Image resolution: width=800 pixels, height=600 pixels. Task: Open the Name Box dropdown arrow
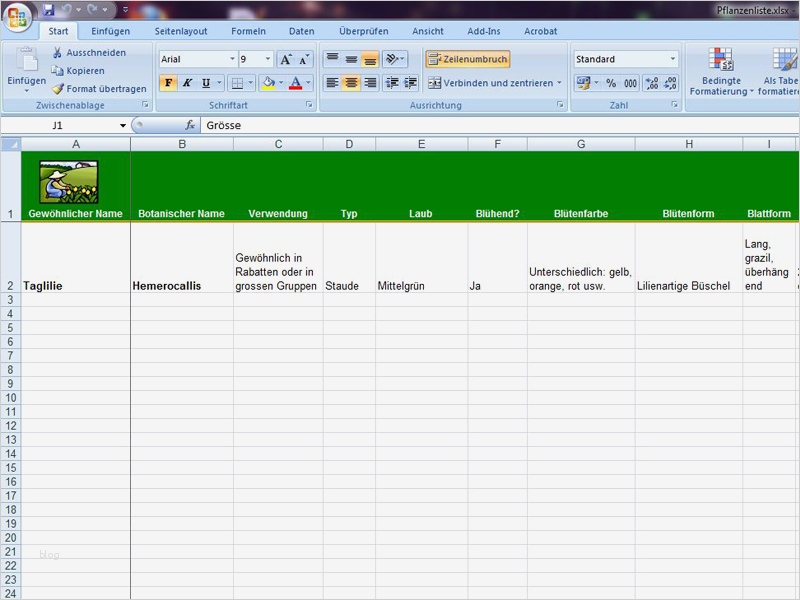click(123, 126)
